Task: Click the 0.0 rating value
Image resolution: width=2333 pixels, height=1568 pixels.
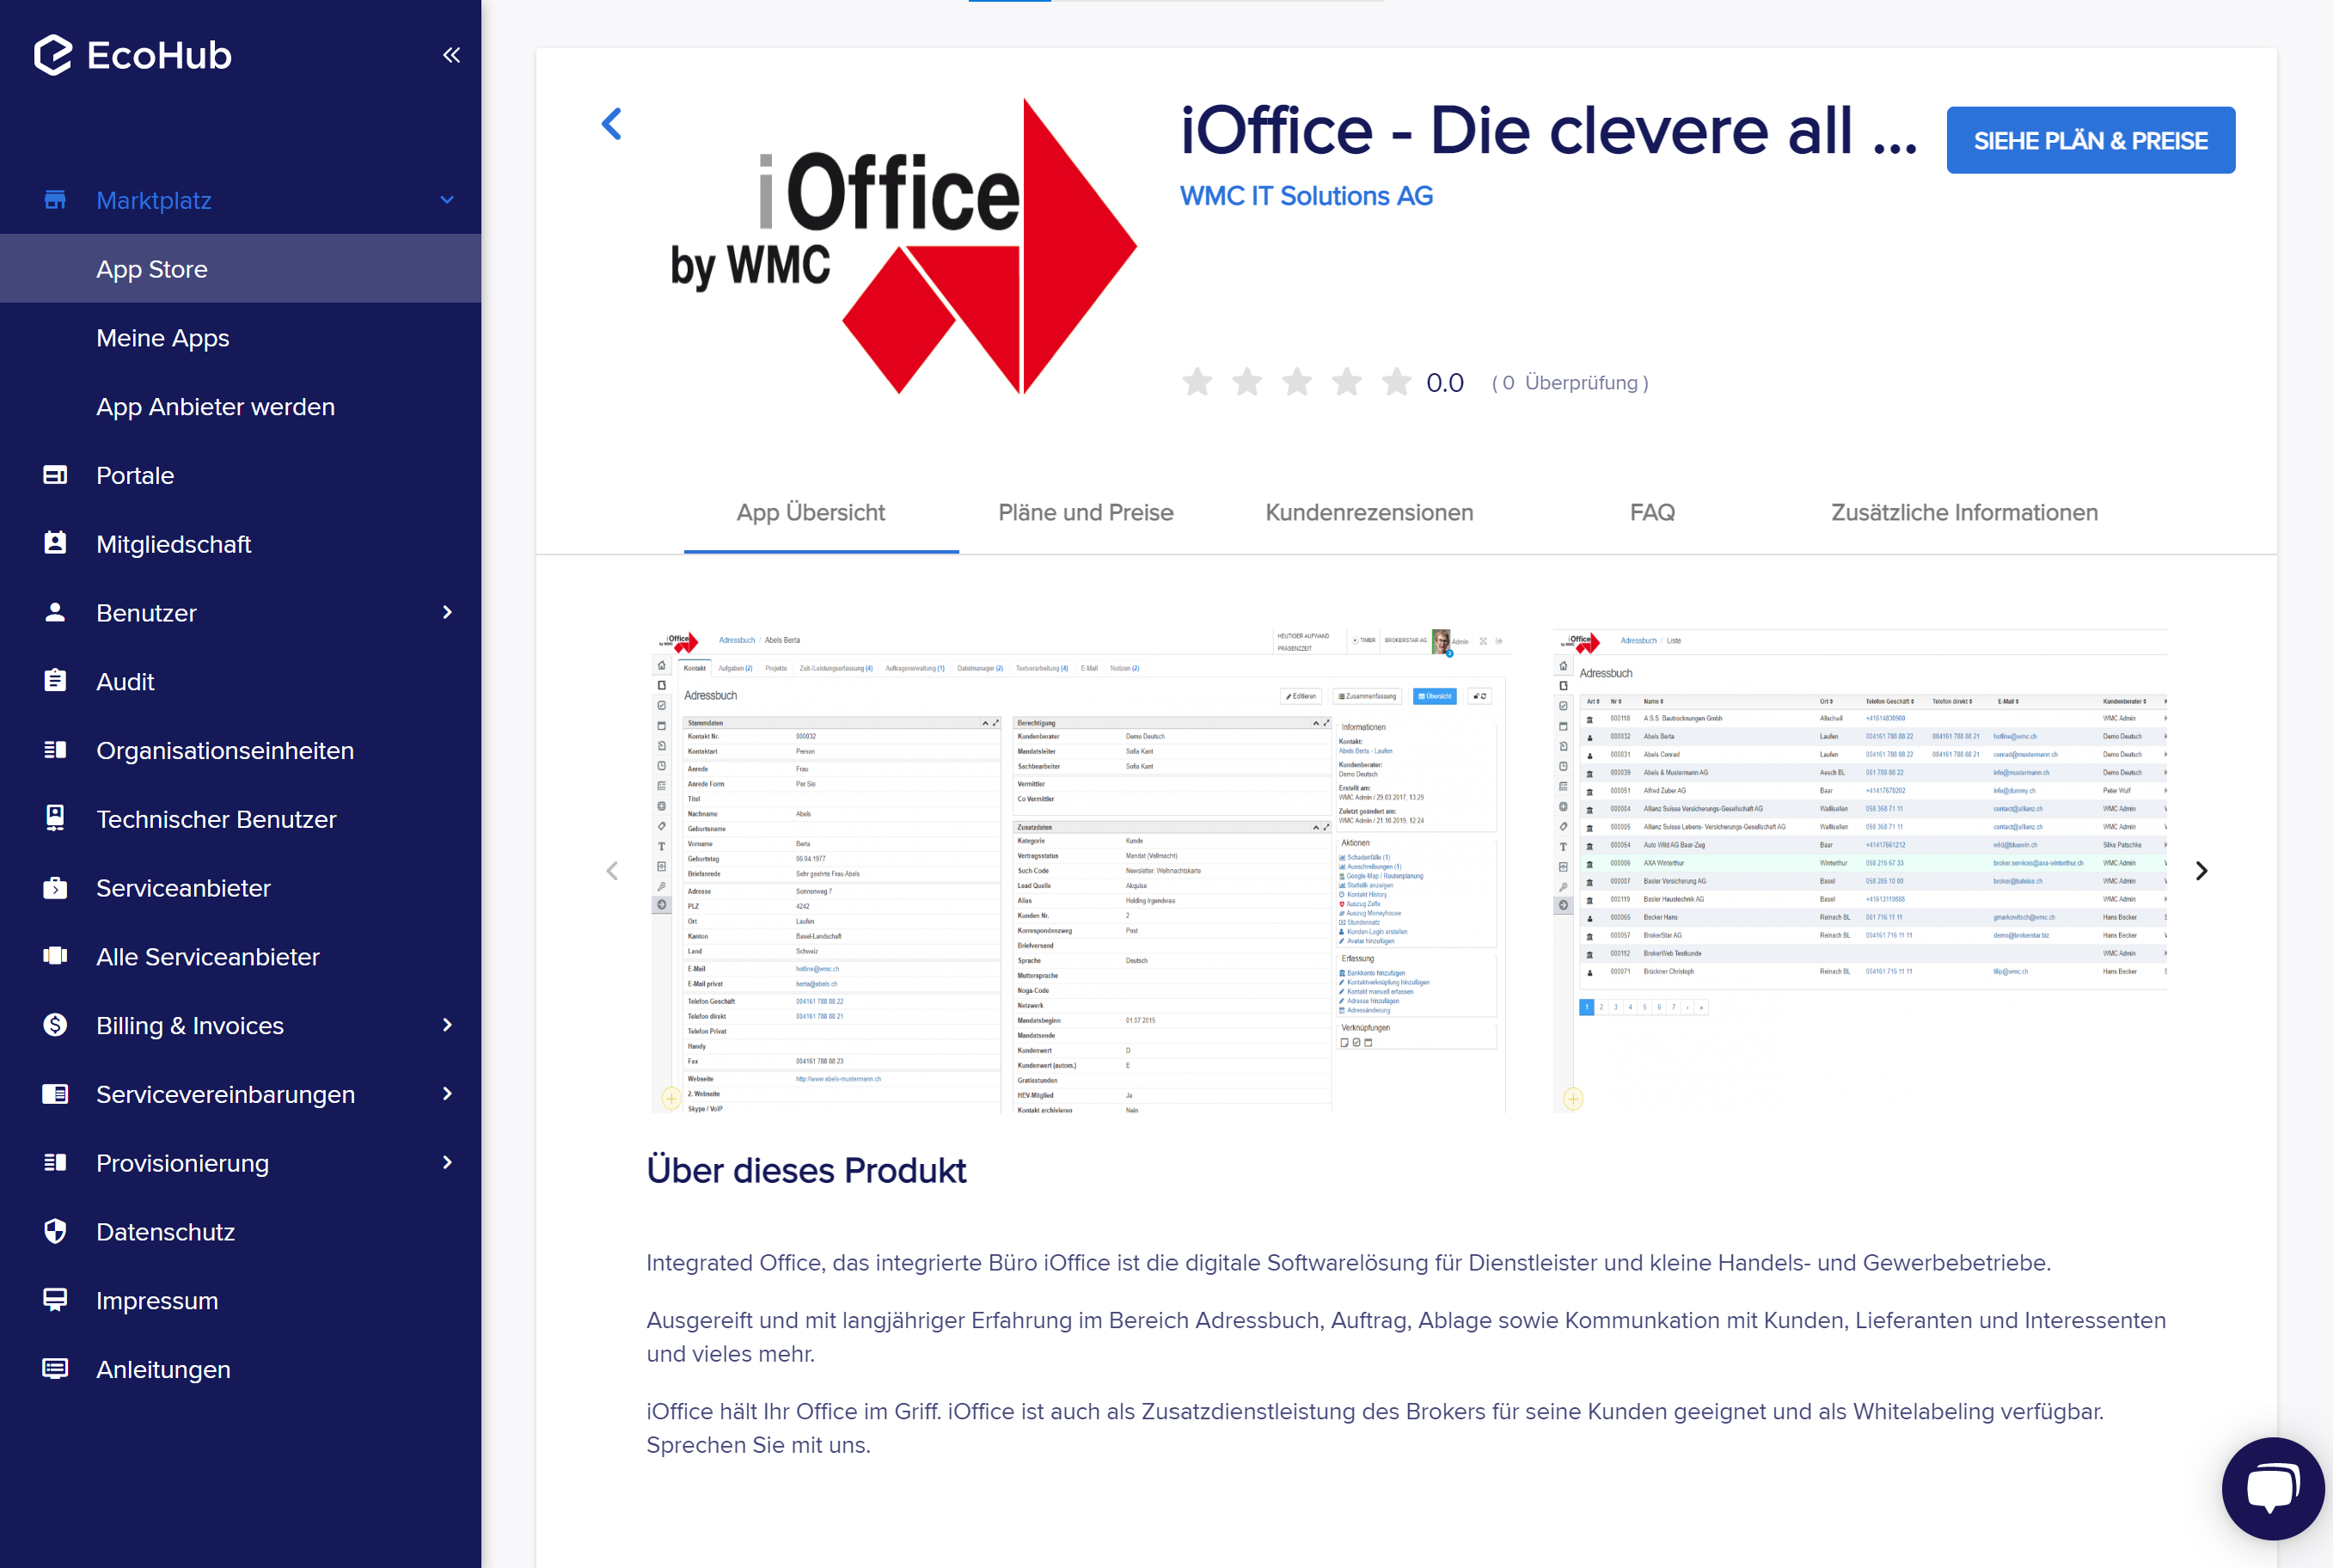Action: coord(1444,383)
